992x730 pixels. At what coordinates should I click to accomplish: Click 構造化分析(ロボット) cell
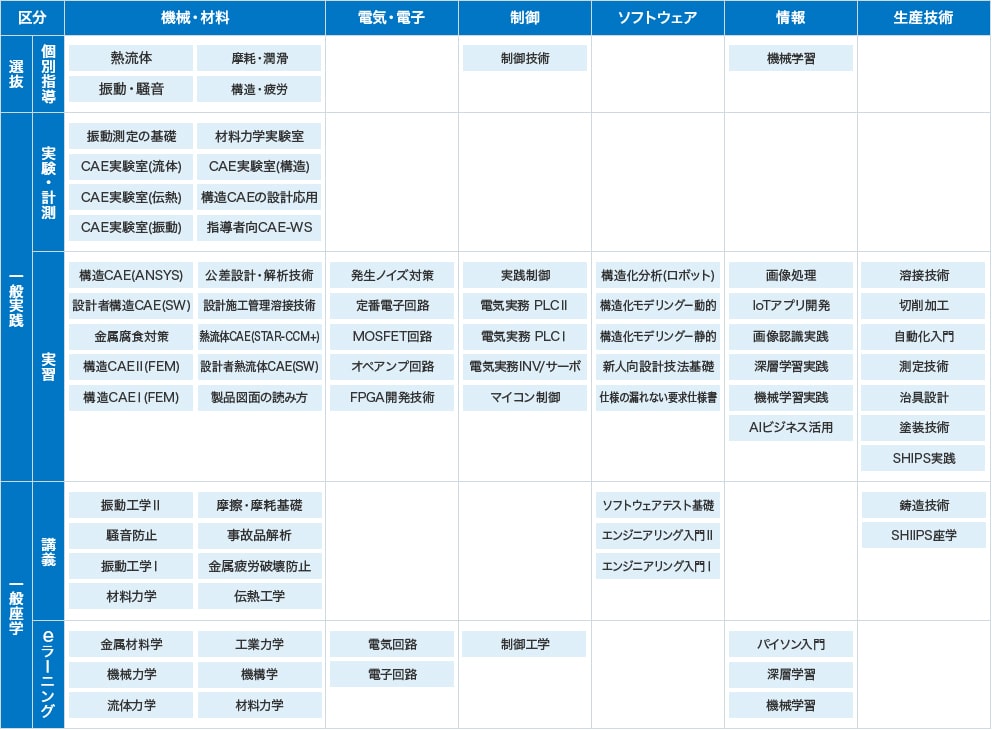click(x=658, y=275)
